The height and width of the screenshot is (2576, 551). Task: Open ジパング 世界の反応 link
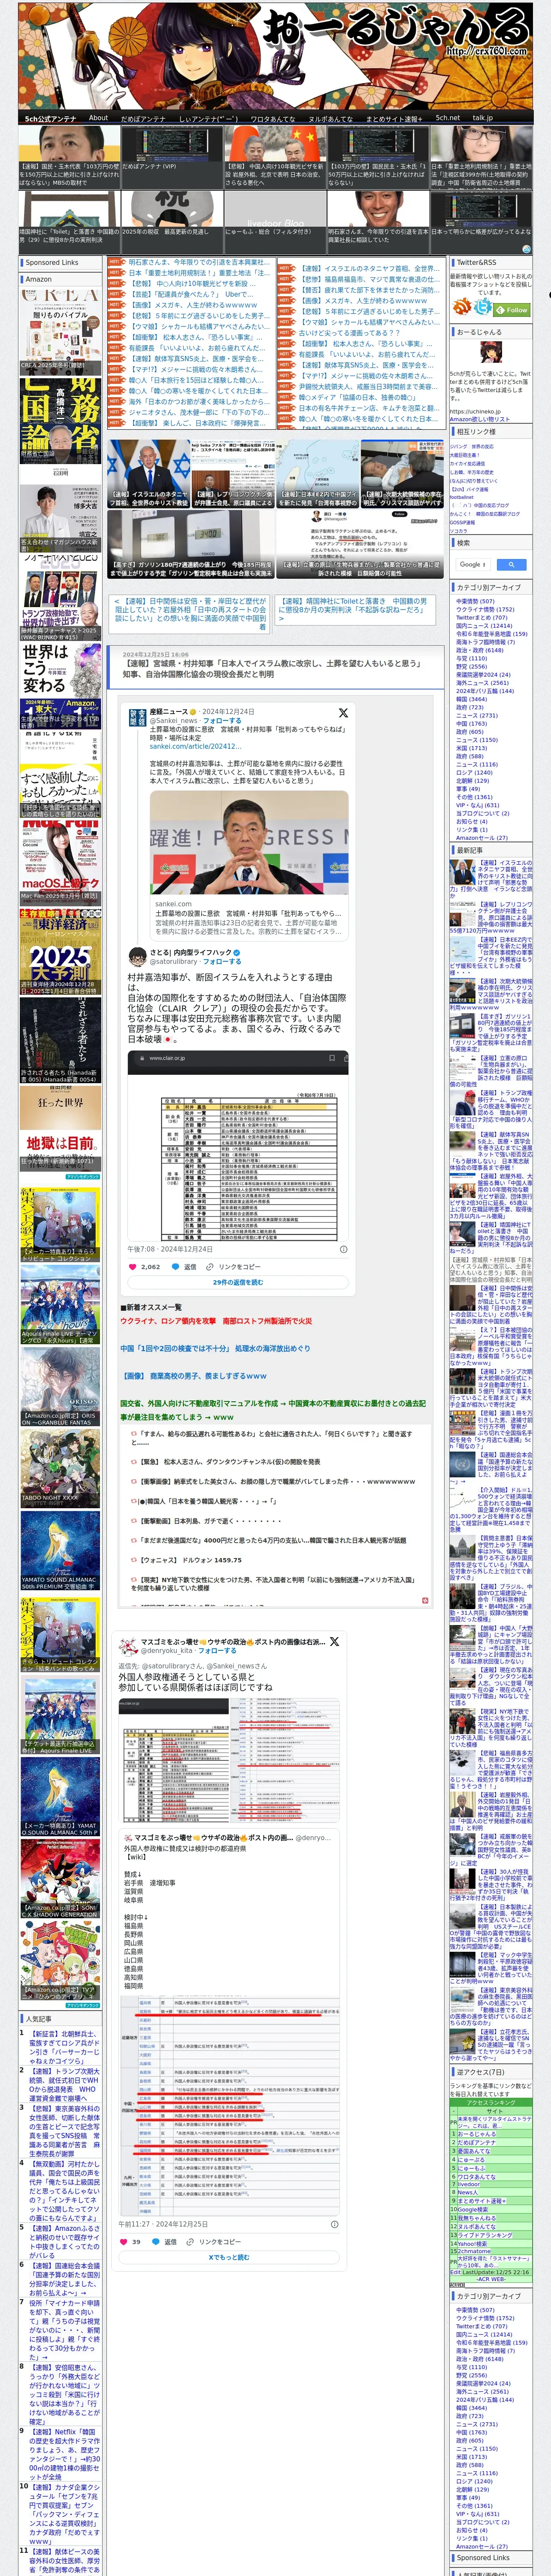pos(471,447)
